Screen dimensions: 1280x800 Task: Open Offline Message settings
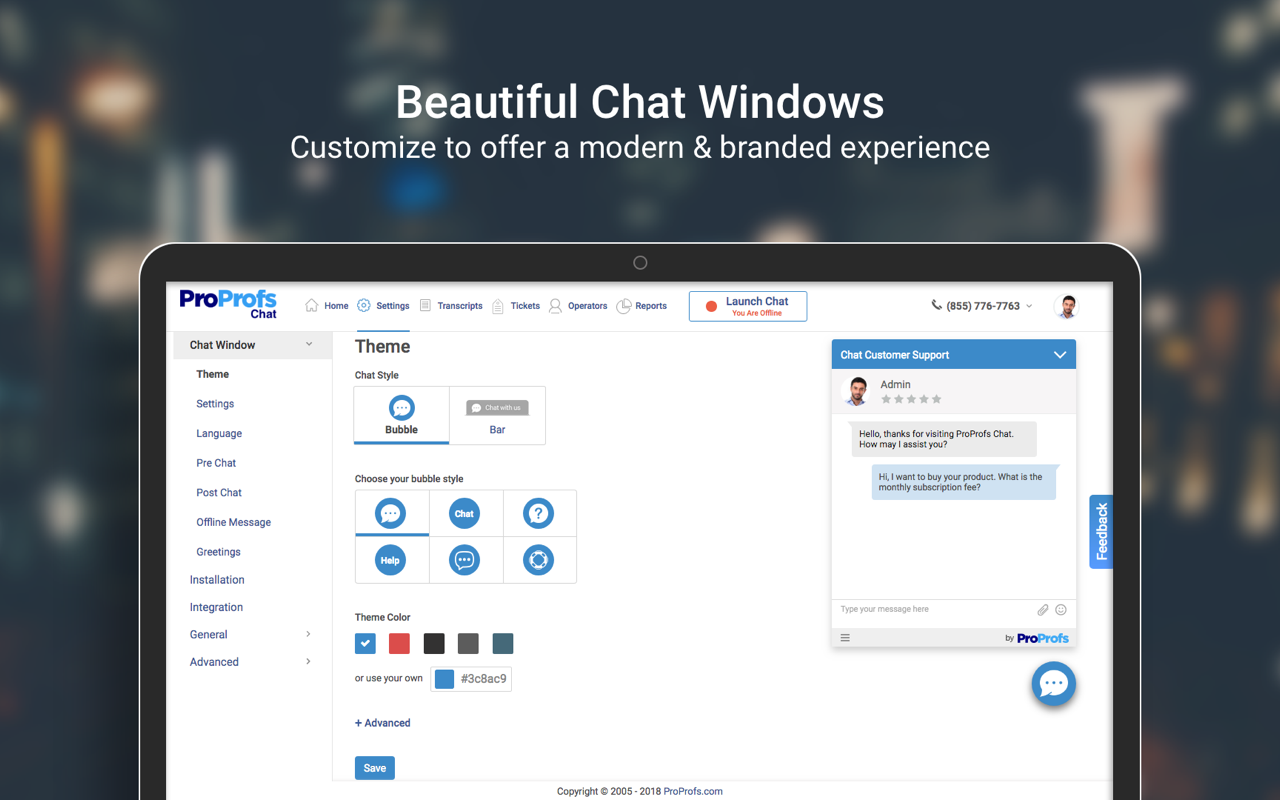(234, 522)
